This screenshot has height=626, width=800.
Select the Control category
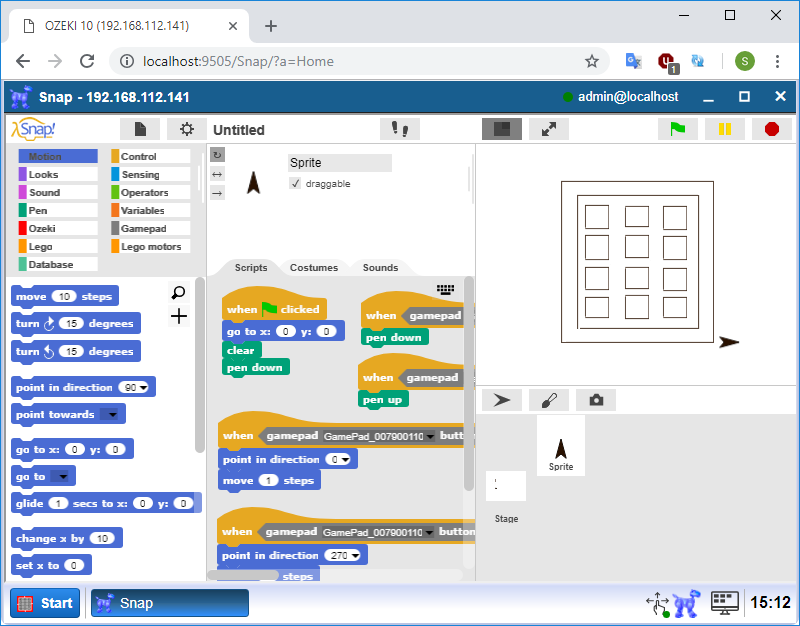click(151, 156)
